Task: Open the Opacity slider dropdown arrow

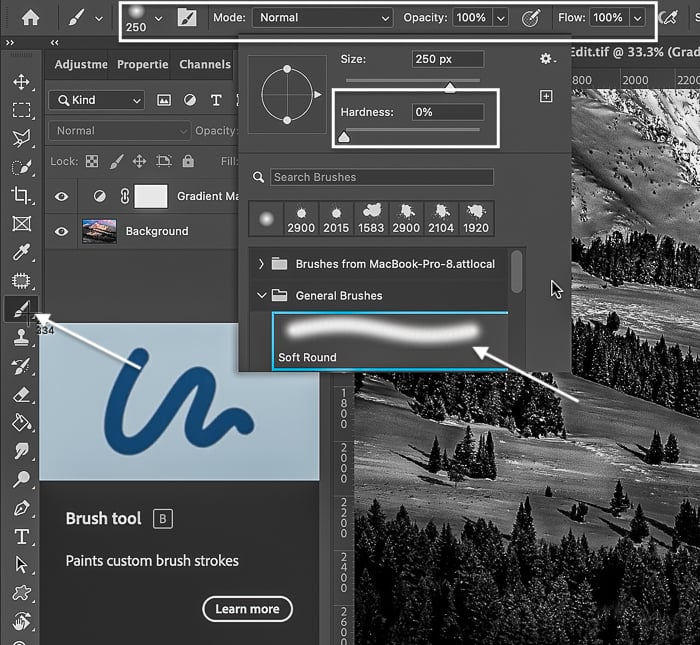Action: tap(501, 18)
